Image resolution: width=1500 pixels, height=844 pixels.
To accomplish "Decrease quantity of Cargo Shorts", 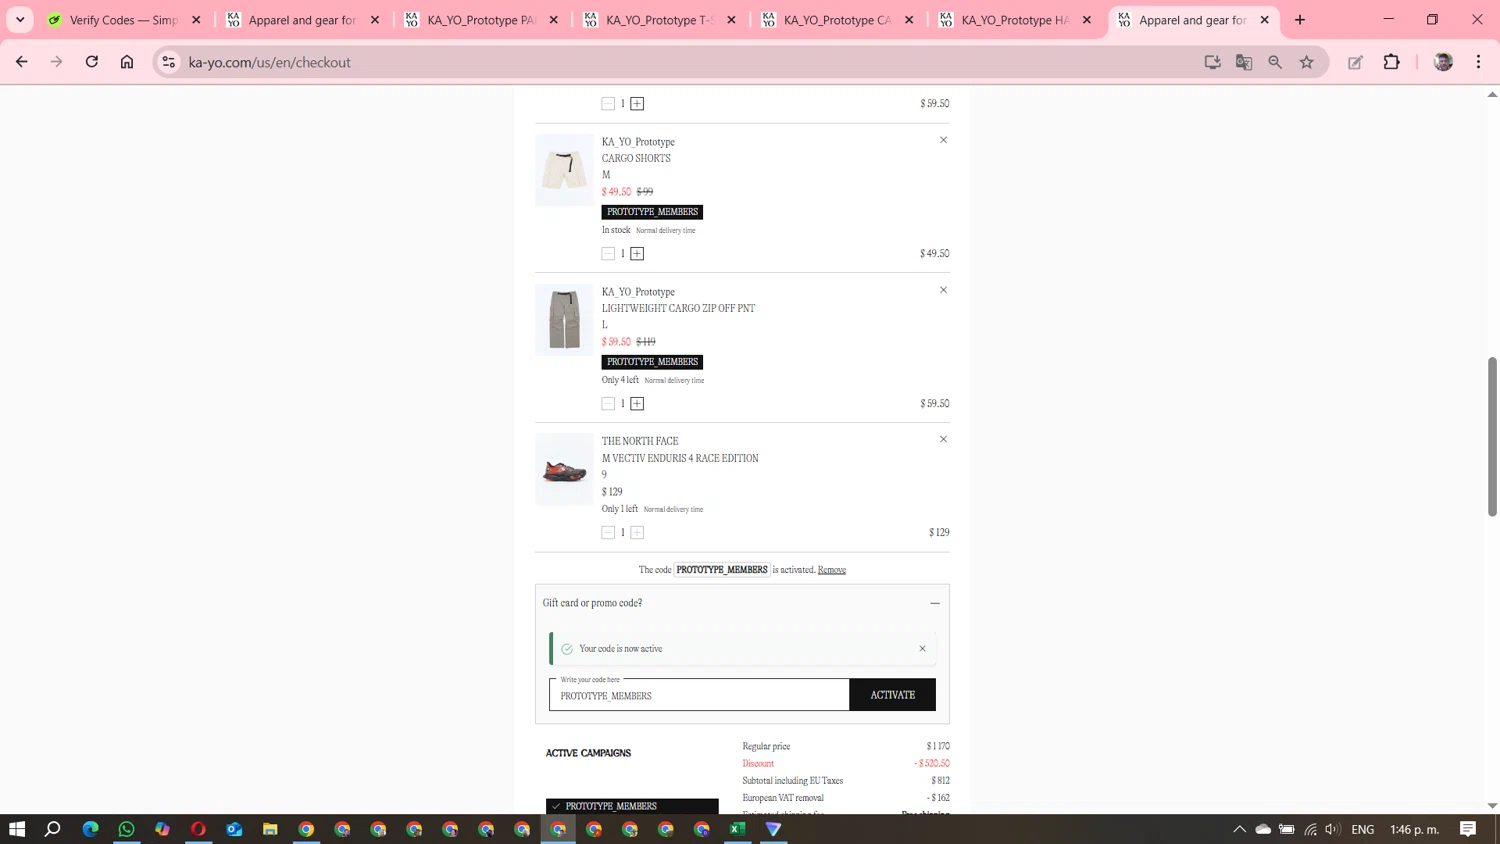I will point(608,254).
